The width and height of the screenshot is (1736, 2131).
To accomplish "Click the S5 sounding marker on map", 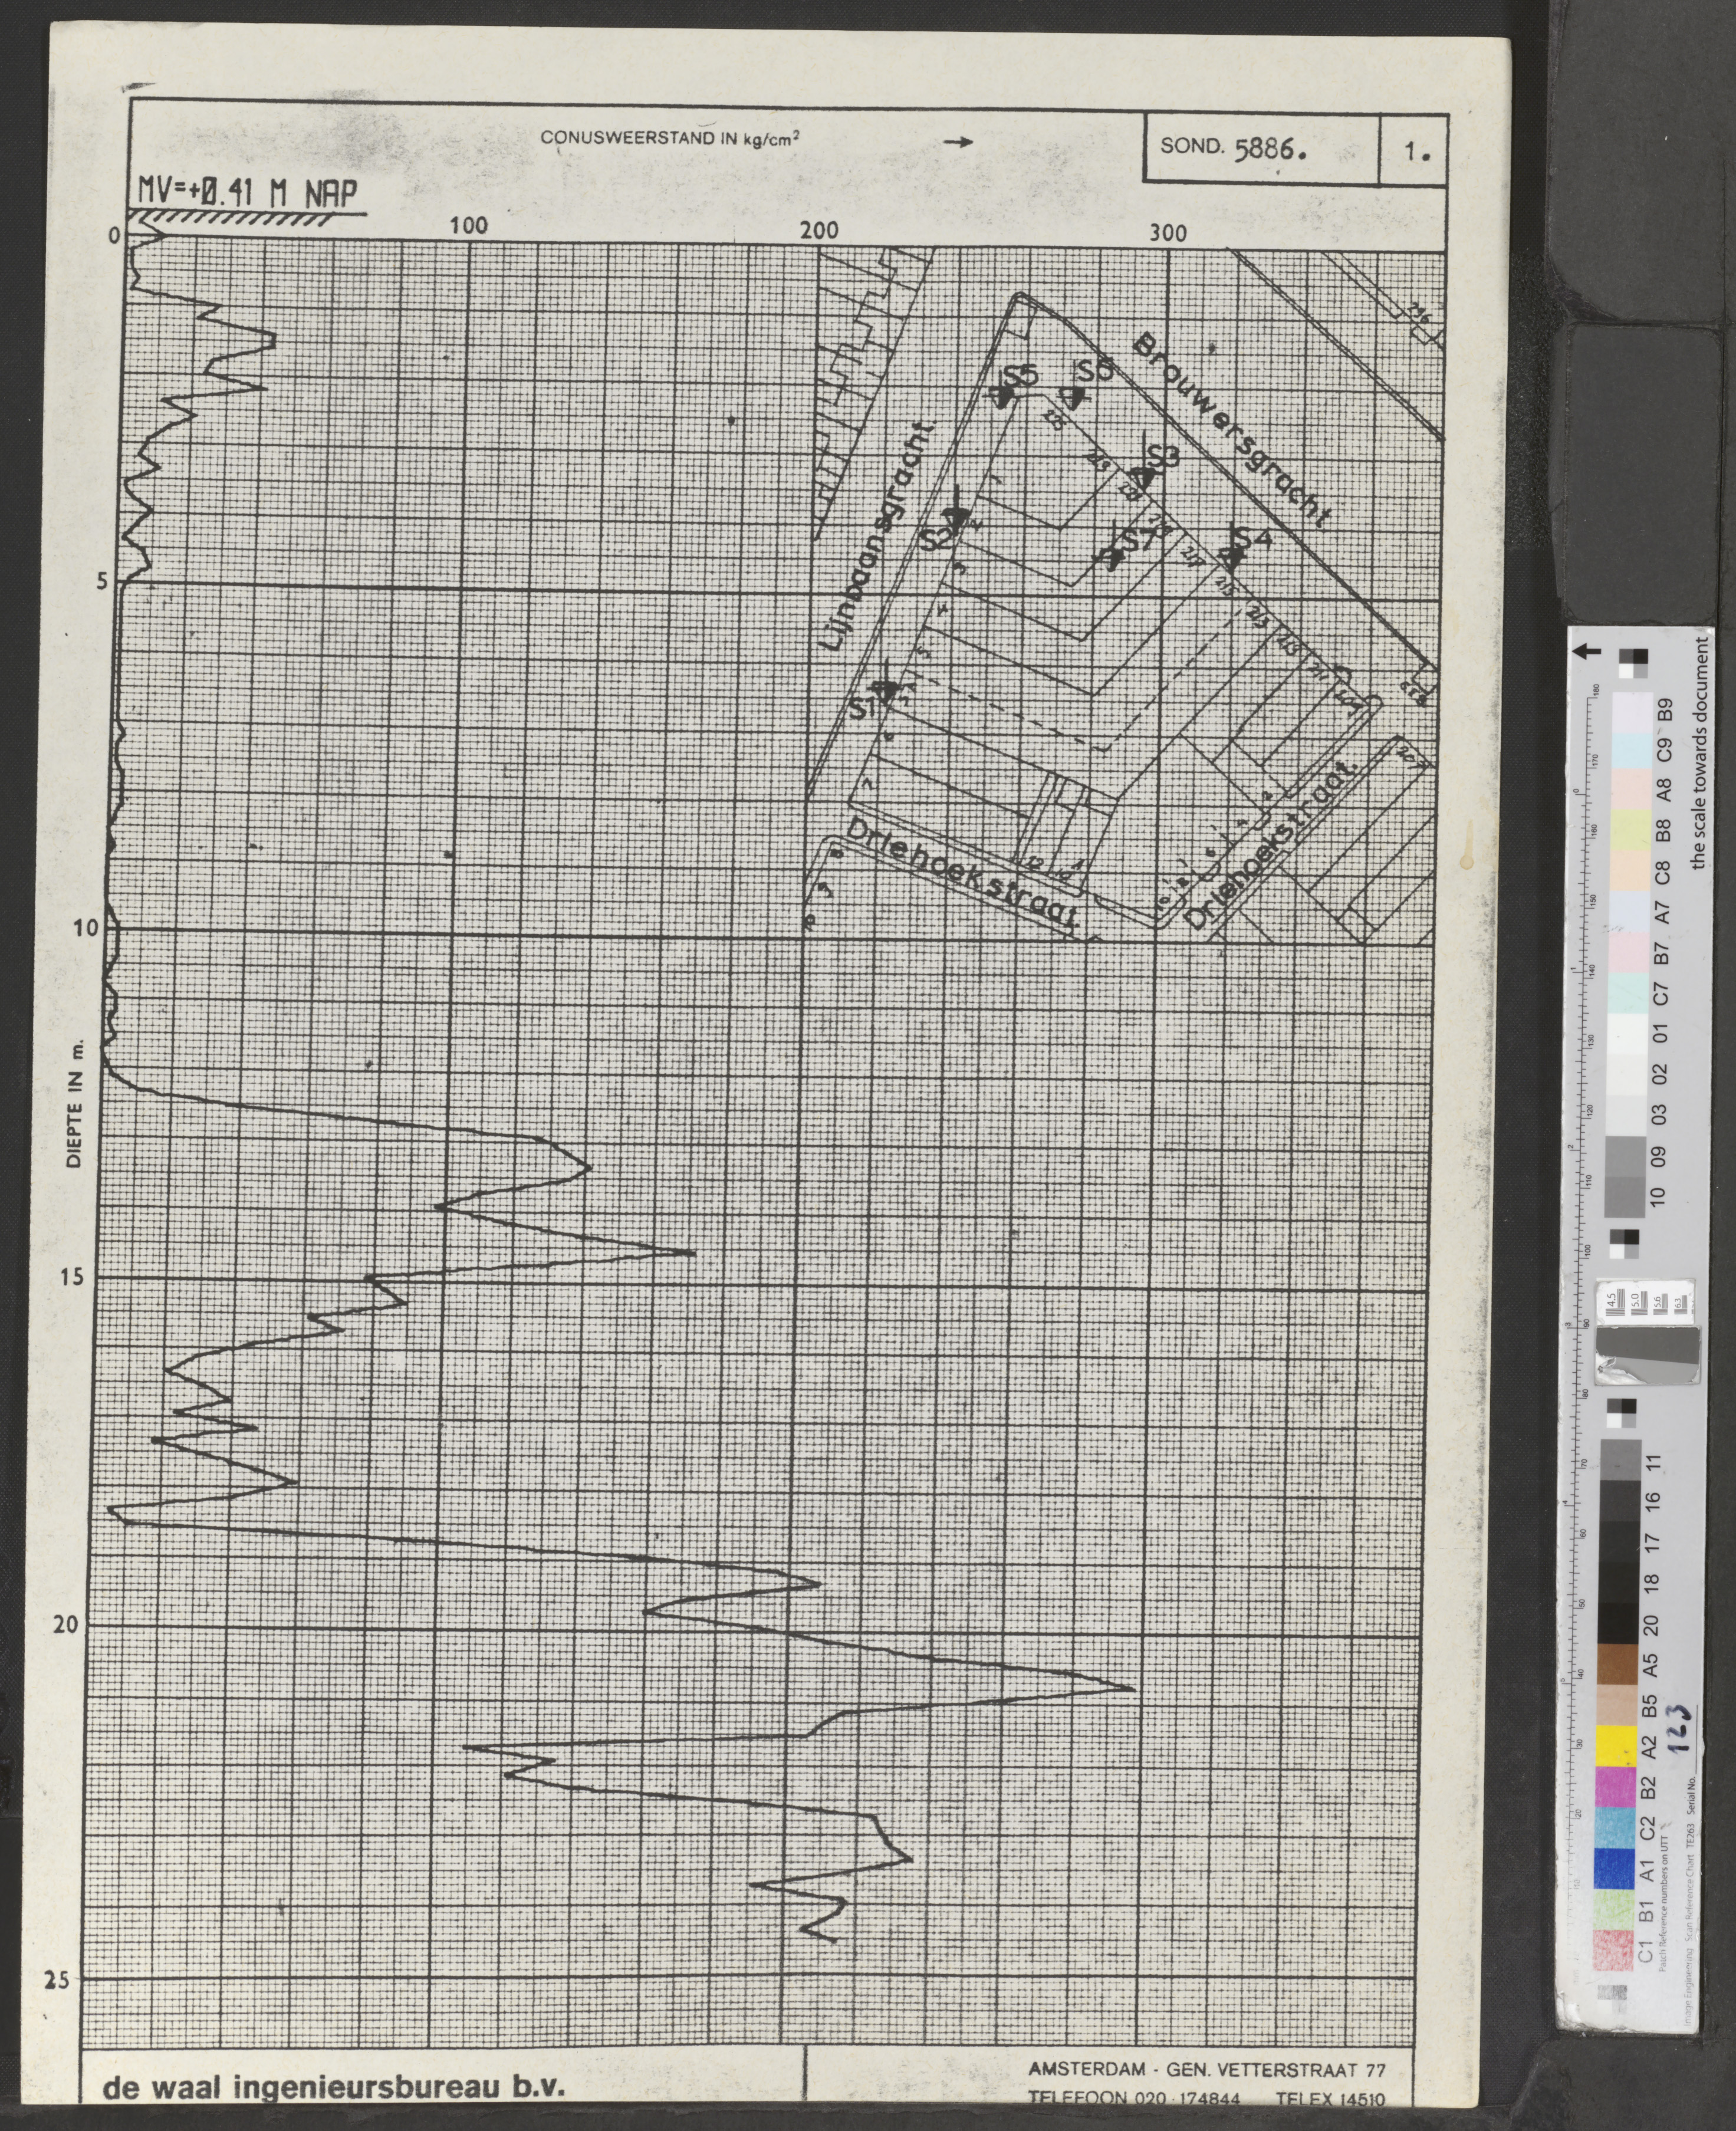I will pyautogui.click(x=1003, y=396).
